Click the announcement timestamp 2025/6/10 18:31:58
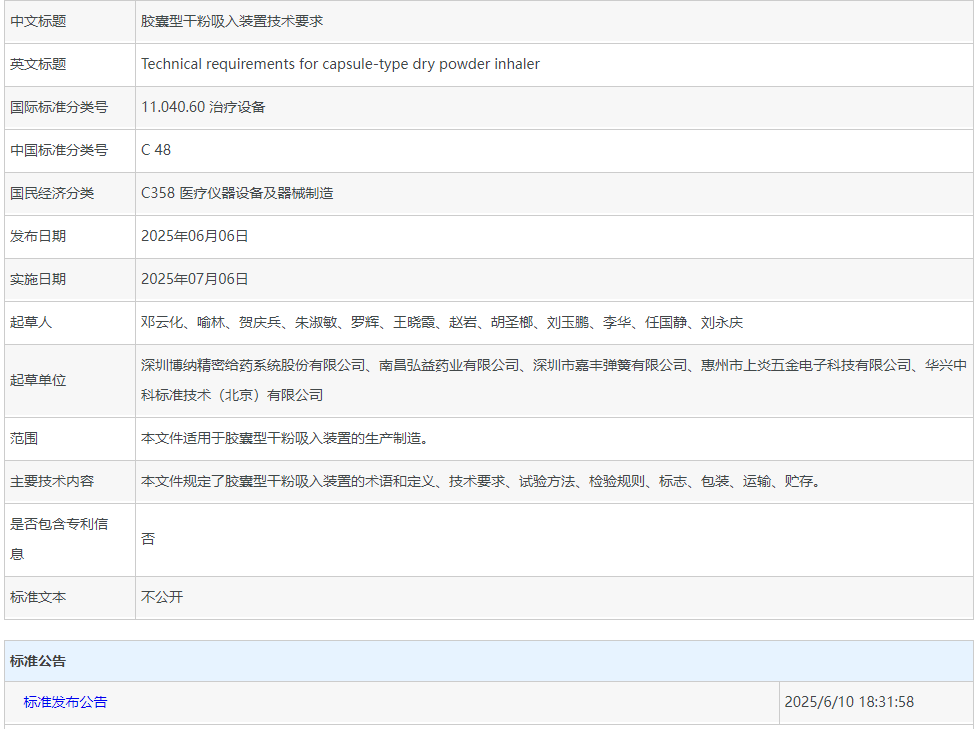The width and height of the screenshot is (979, 729). tap(849, 702)
